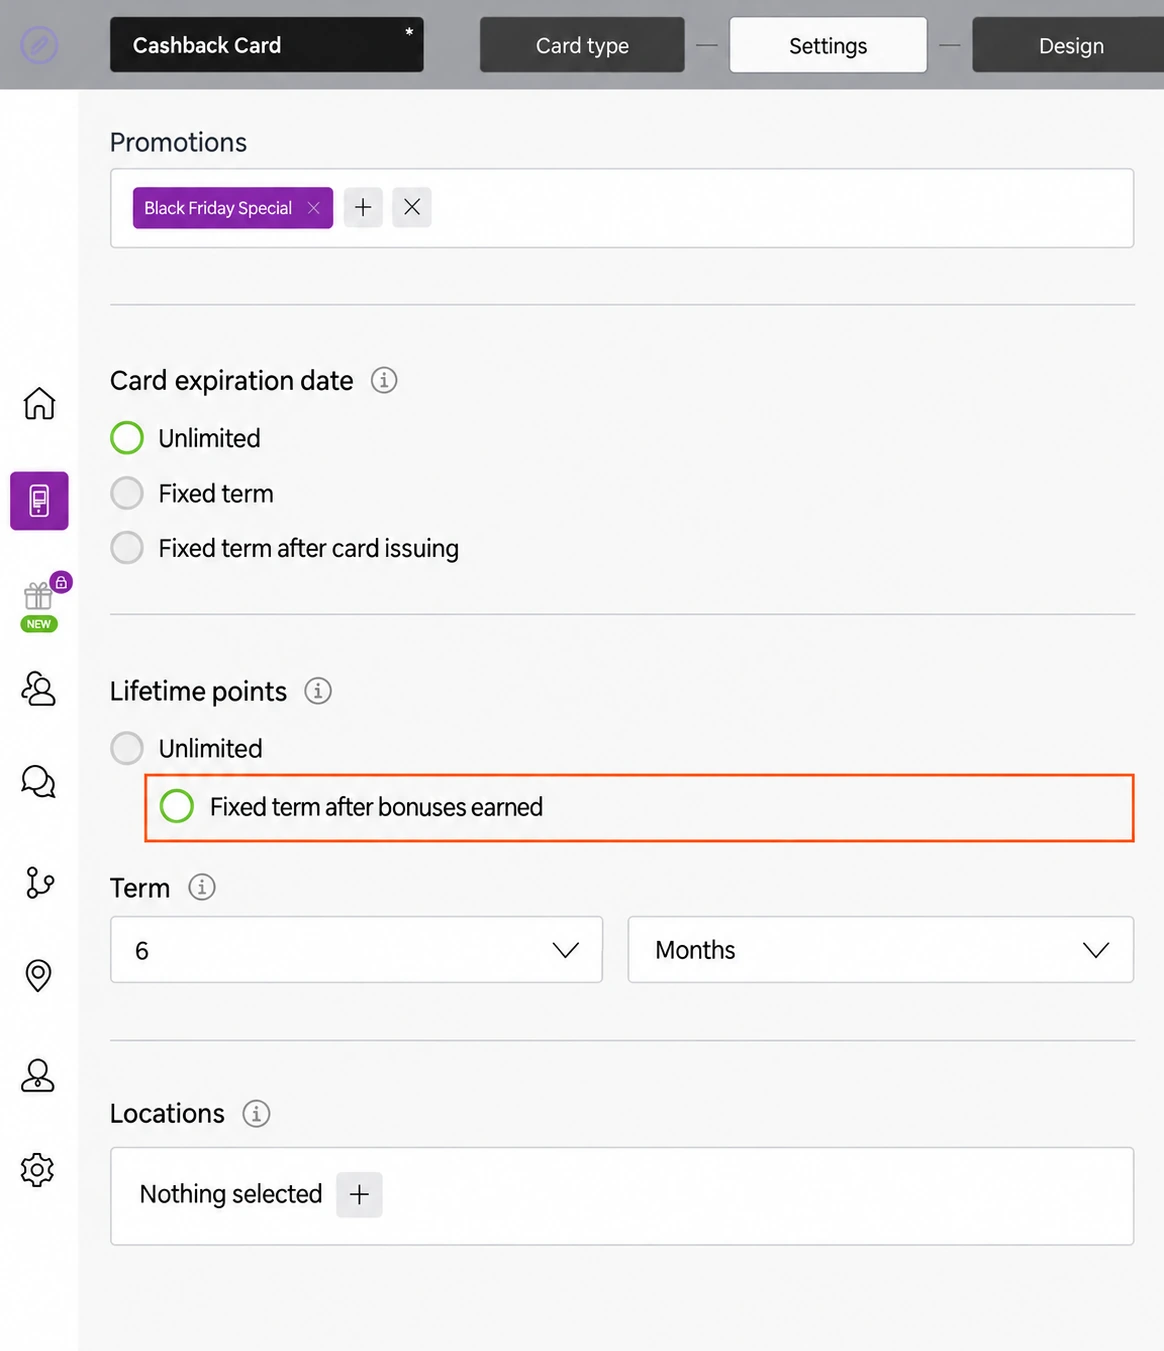The image size is (1164, 1351).
Task: Remove the Black Friday Special tag
Action: (314, 208)
